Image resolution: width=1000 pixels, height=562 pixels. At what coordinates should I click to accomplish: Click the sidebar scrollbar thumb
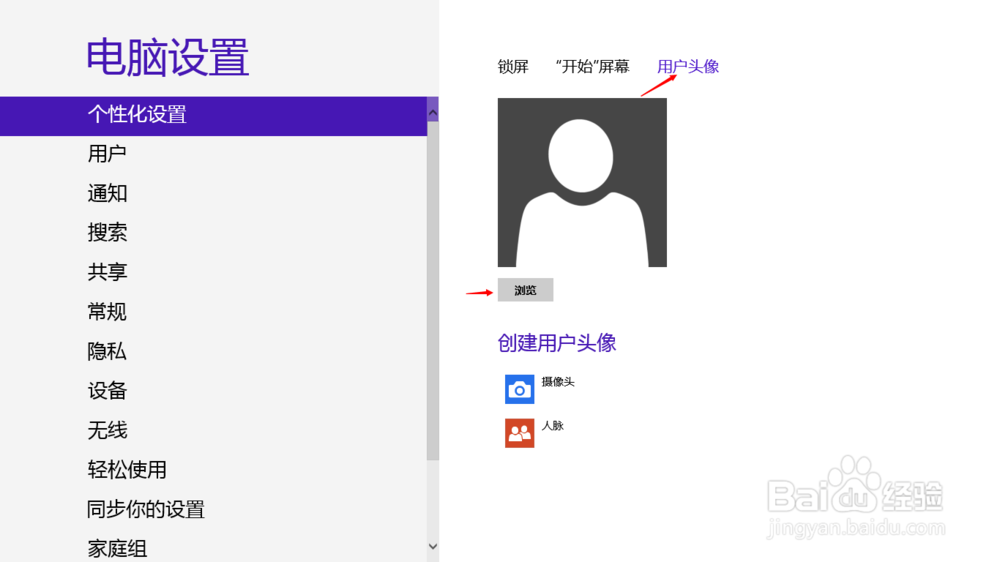tap(433, 291)
